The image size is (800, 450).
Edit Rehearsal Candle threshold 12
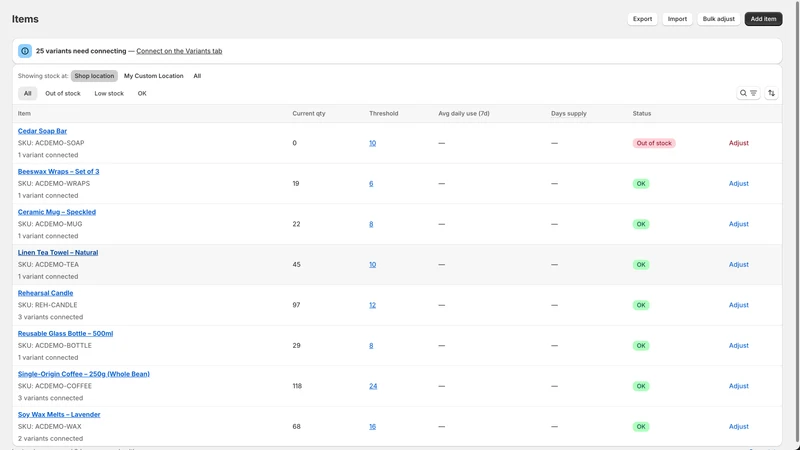(372, 305)
